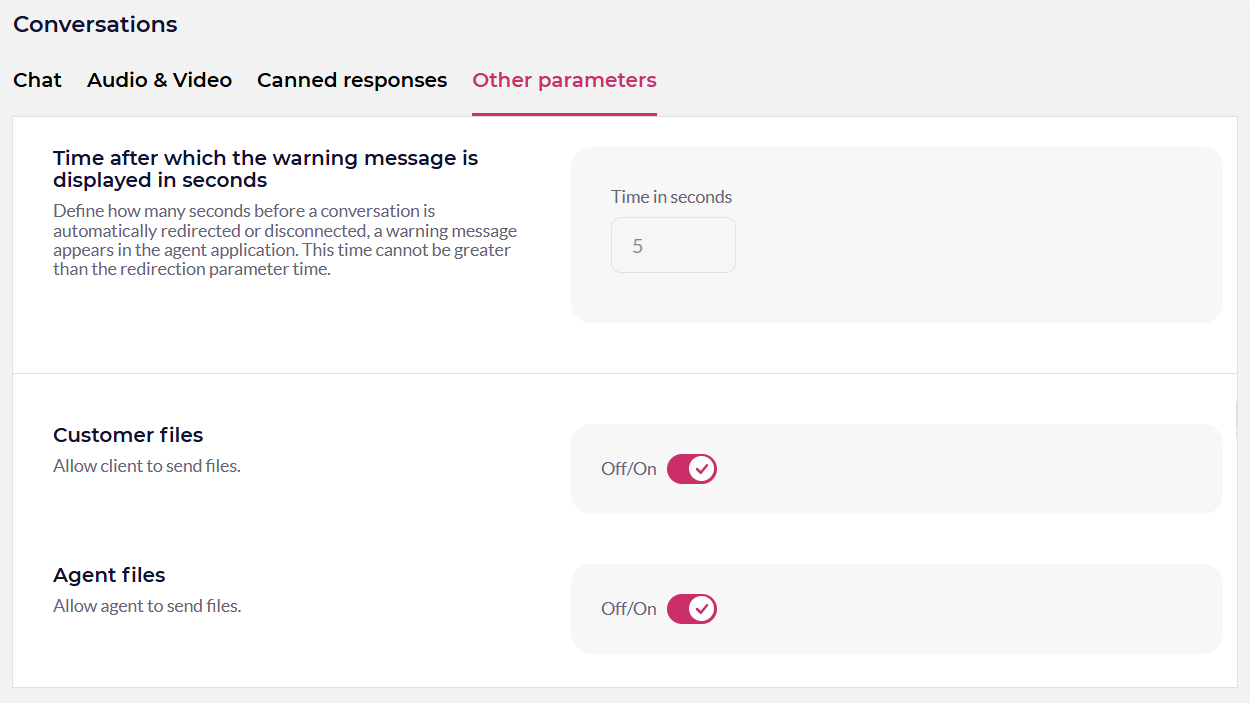Click the Customer files heading
The height and width of the screenshot is (703, 1250).
click(x=127, y=435)
